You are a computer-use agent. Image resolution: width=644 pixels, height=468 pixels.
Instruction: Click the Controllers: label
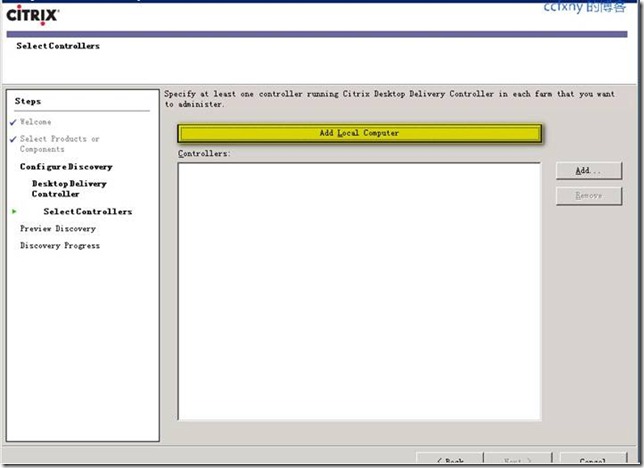[204, 154]
